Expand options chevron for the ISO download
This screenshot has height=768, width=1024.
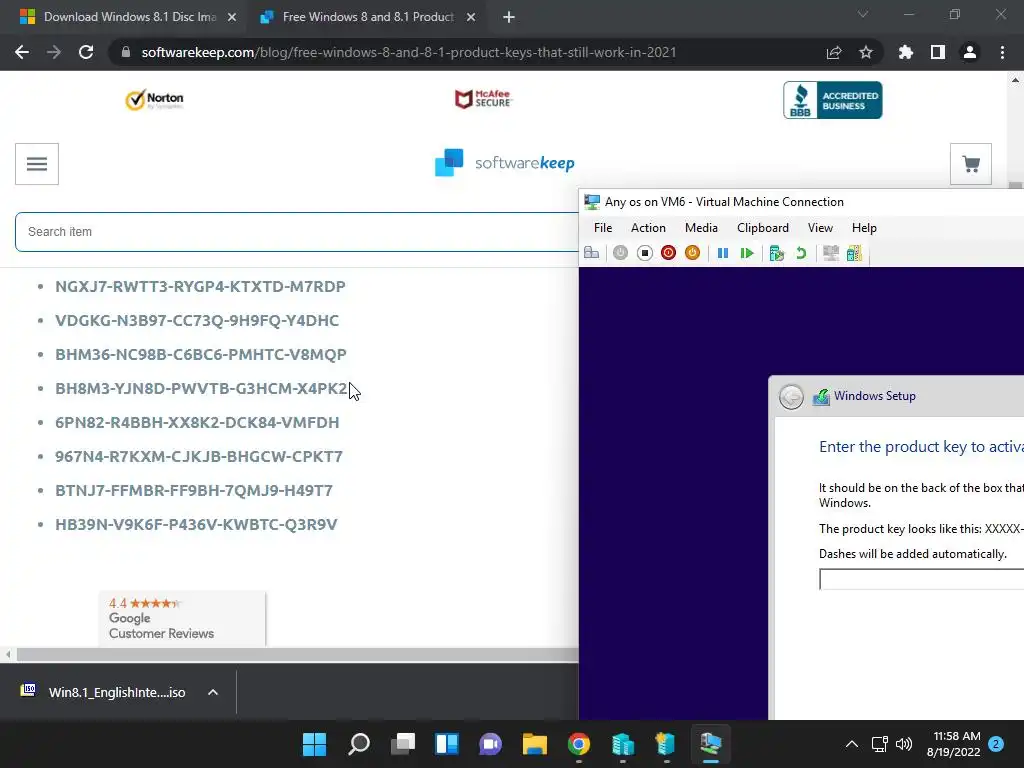coord(213,692)
